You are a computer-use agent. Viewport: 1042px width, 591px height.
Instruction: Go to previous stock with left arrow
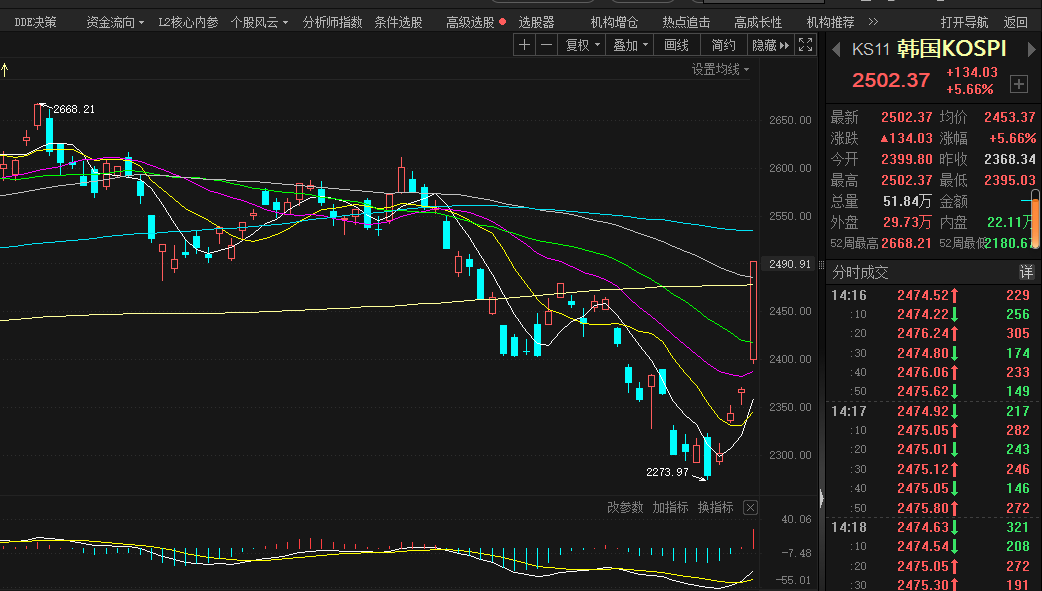click(835, 49)
